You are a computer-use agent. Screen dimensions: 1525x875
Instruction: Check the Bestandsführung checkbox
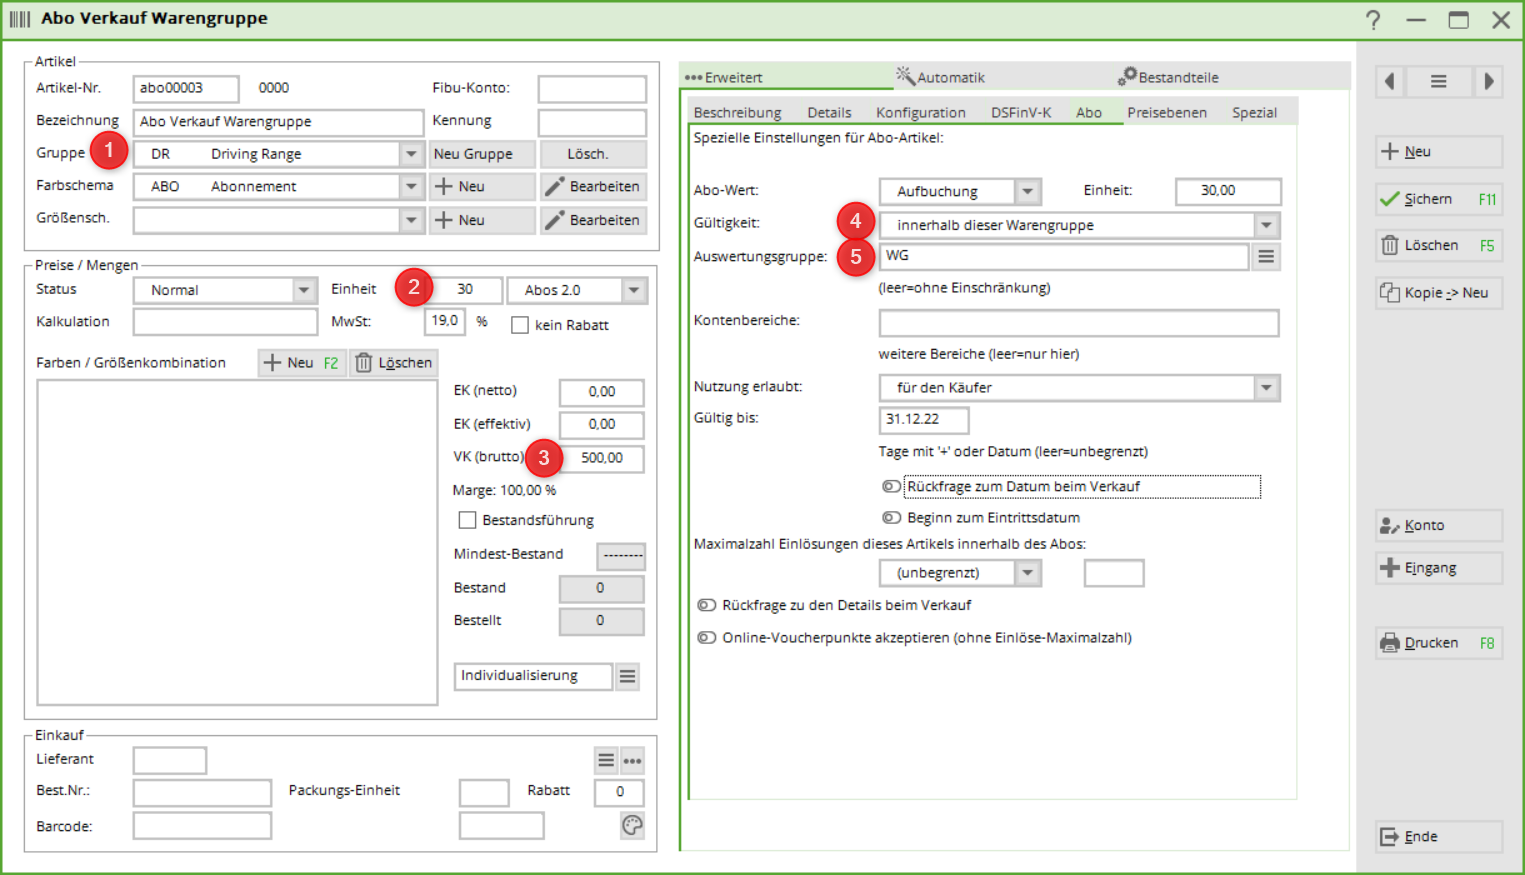click(x=467, y=520)
